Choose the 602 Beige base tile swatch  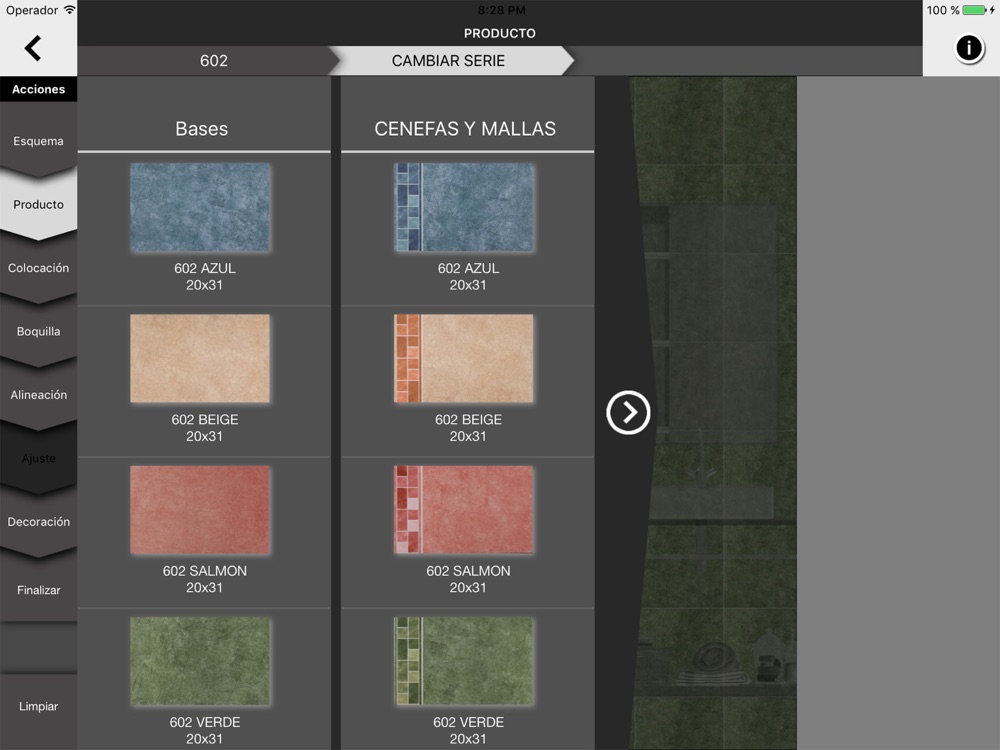coord(200,358)
